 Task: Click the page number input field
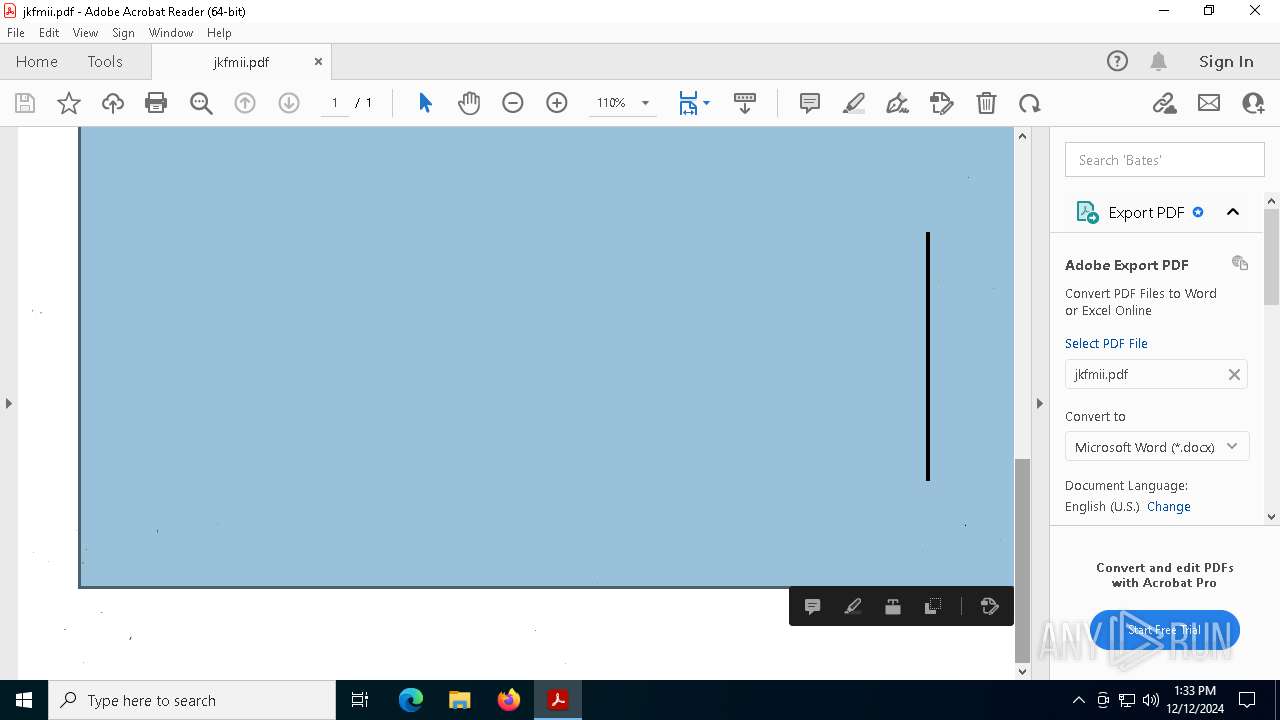[x=335, y=103]
